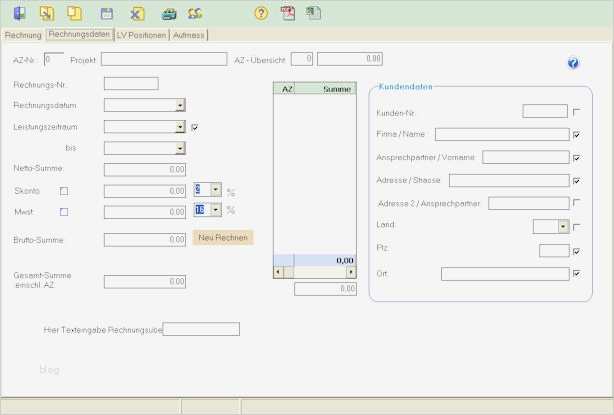Open the Rechnung tab
Image resolution: width=614 pixels, height=415 pixels.
pyautogui.click(x=23, y=35)
